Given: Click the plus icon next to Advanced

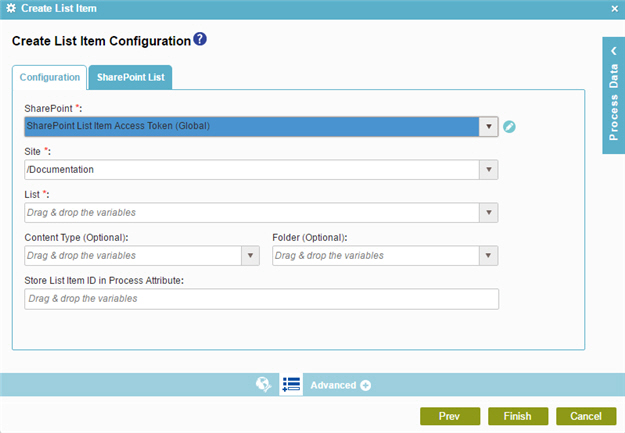Looking at the screenshot, I should (365, 386).
